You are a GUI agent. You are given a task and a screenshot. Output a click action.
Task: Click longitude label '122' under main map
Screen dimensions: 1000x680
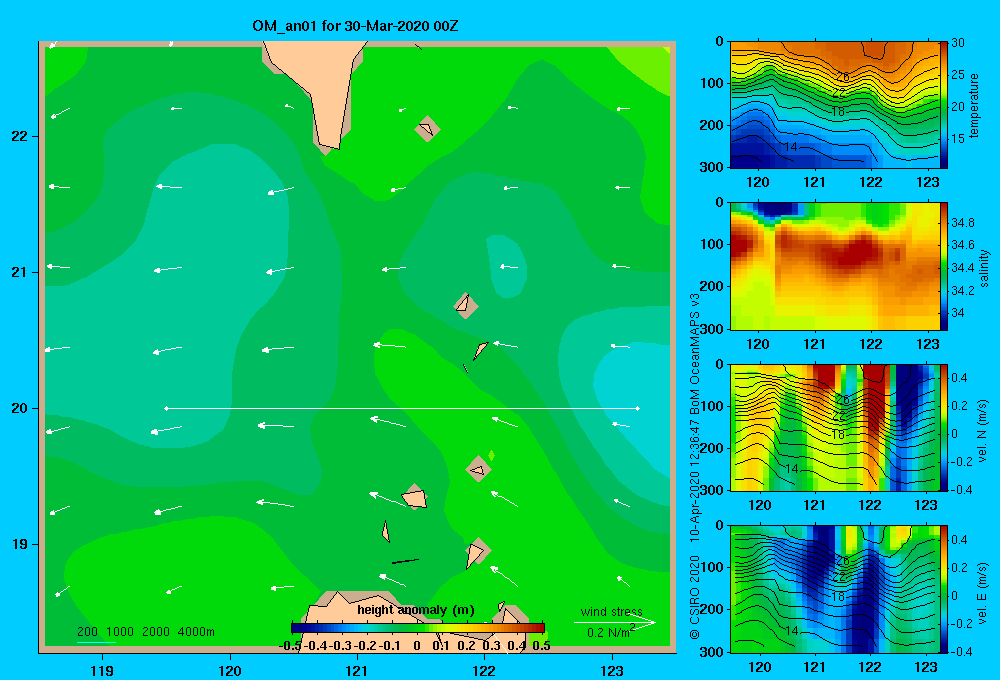pyautogui.click(x=484, y=670)
